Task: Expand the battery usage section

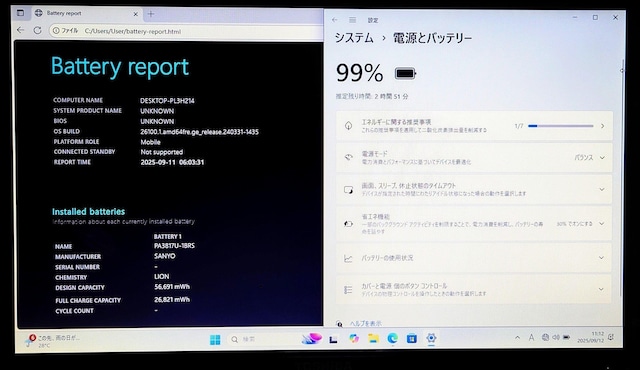Action: (x=474, y=258)
